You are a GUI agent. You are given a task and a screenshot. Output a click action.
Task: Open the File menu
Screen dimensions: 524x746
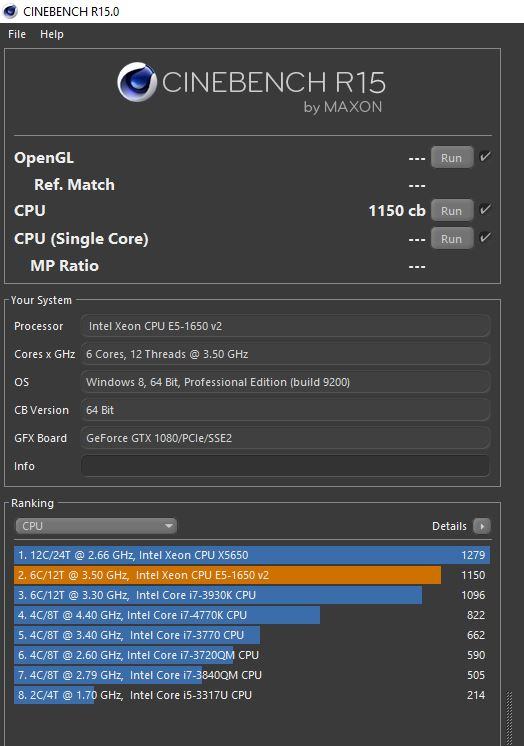pyautogui.click(x=17, y=34)
